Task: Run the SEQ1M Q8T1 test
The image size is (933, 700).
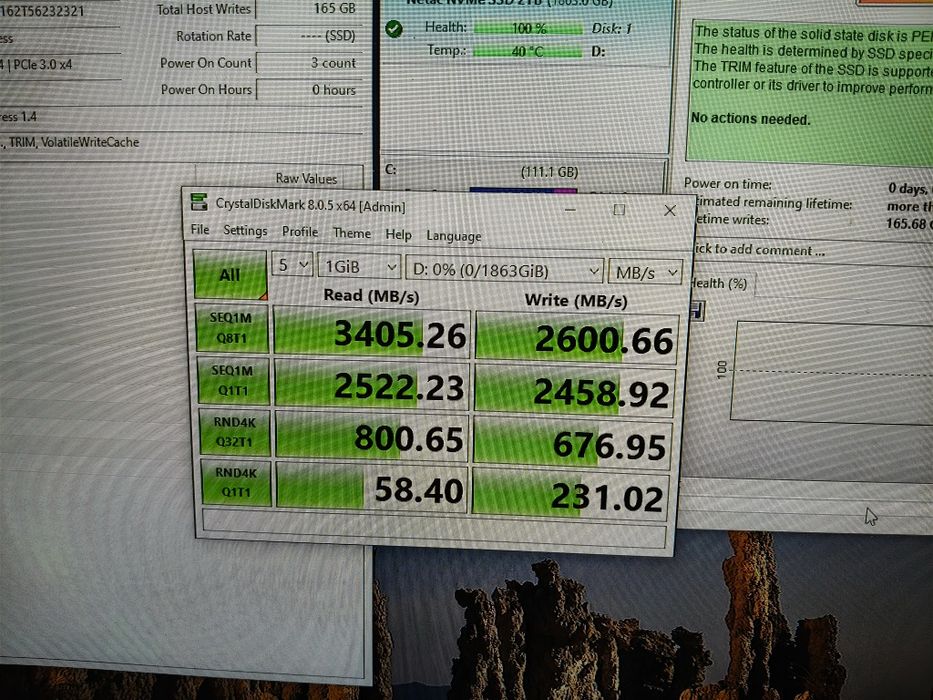Action: [233, 328]
